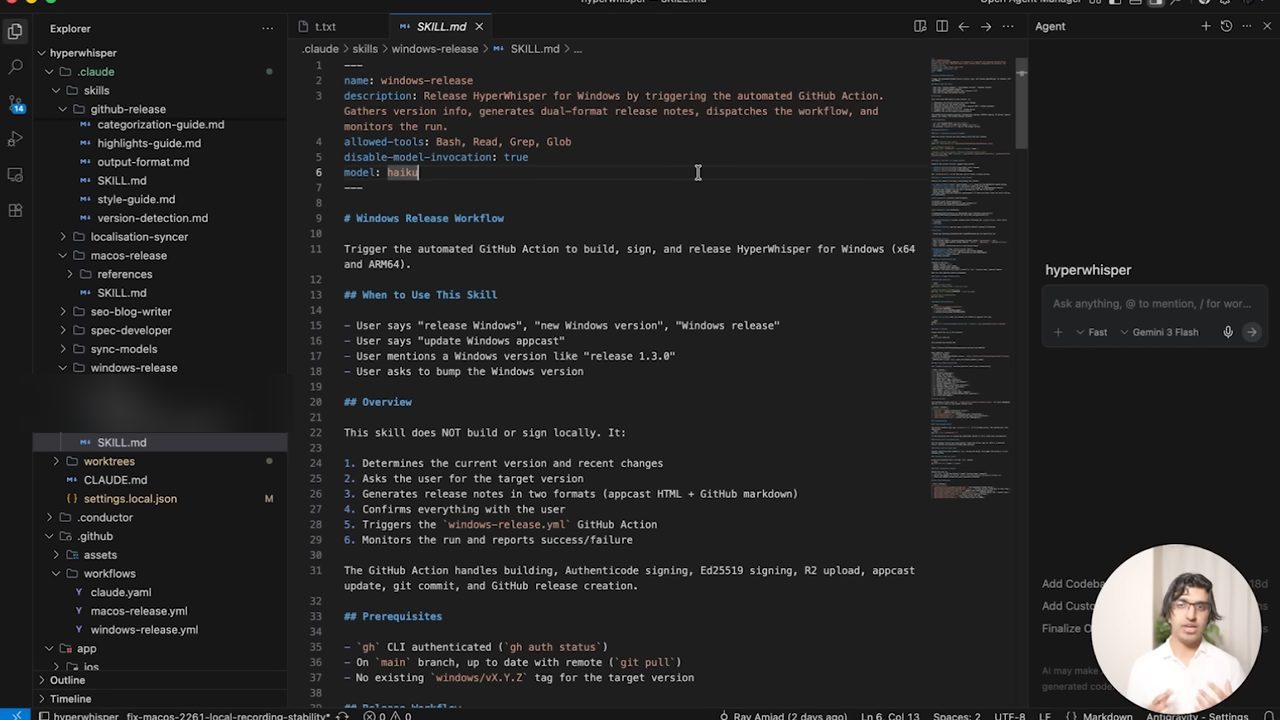Open the Gemini 3 Flash model dropdown

(x=1159, y=332)
